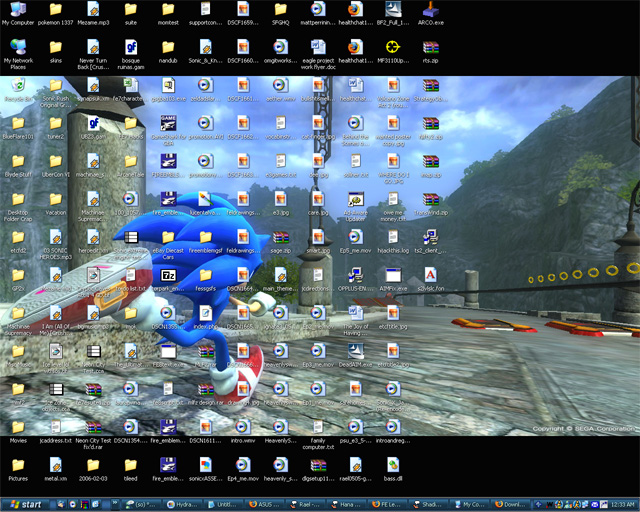Switch to the My Co... taskbar button
This screenshot has height=512, width=640.
click(x=471, y=504)
